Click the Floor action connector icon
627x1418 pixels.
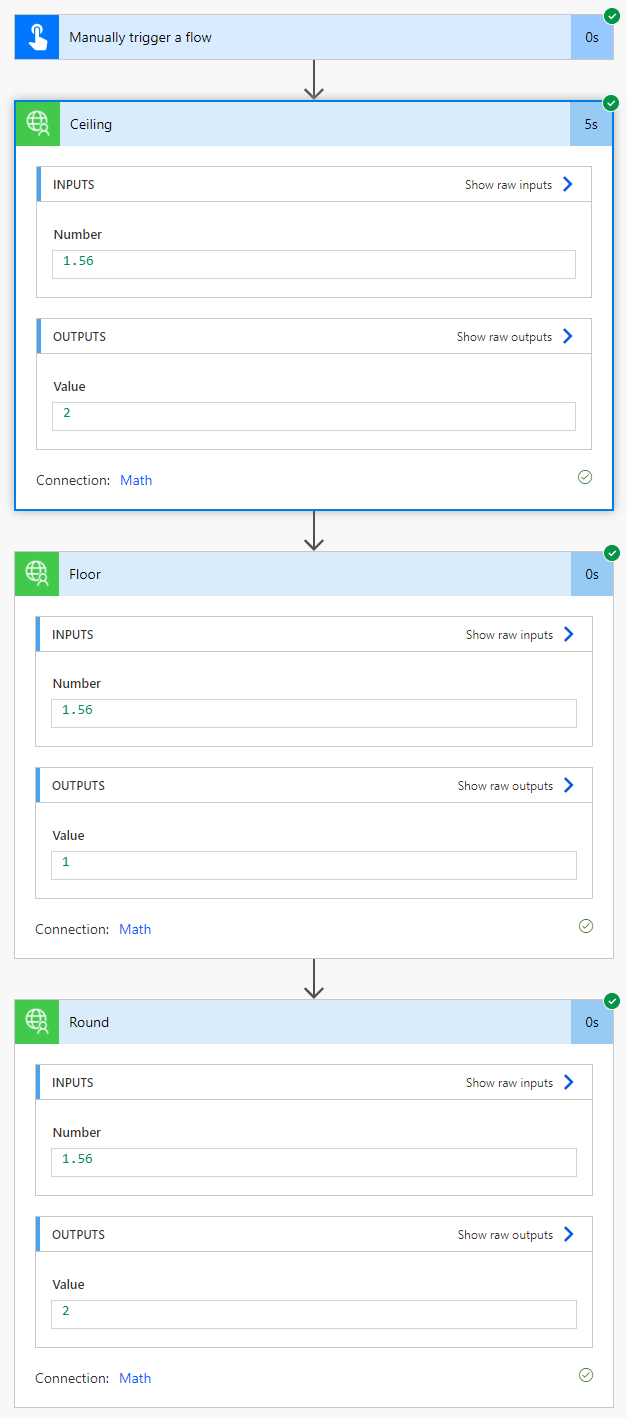(37, 574)
